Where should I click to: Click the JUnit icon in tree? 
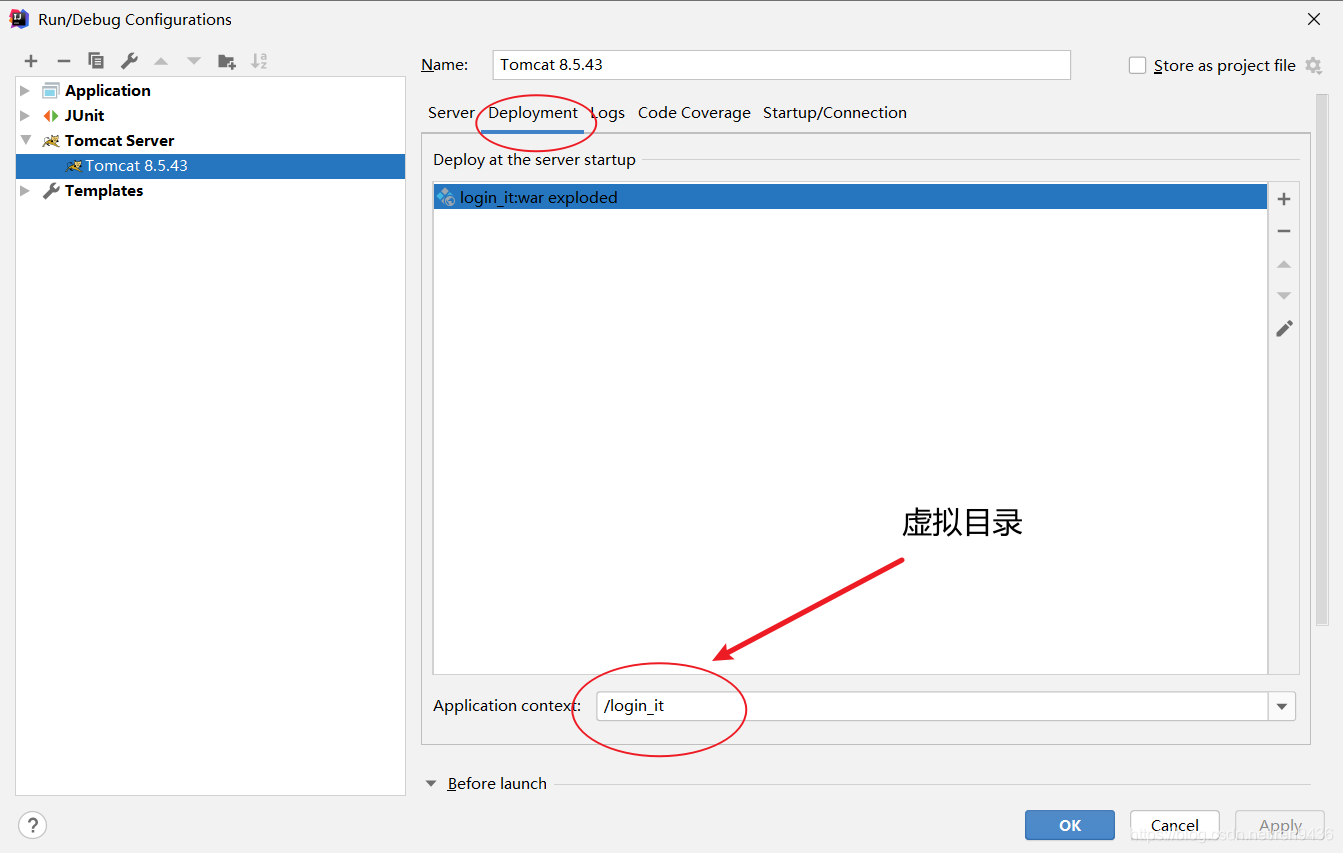pos(51,116)
